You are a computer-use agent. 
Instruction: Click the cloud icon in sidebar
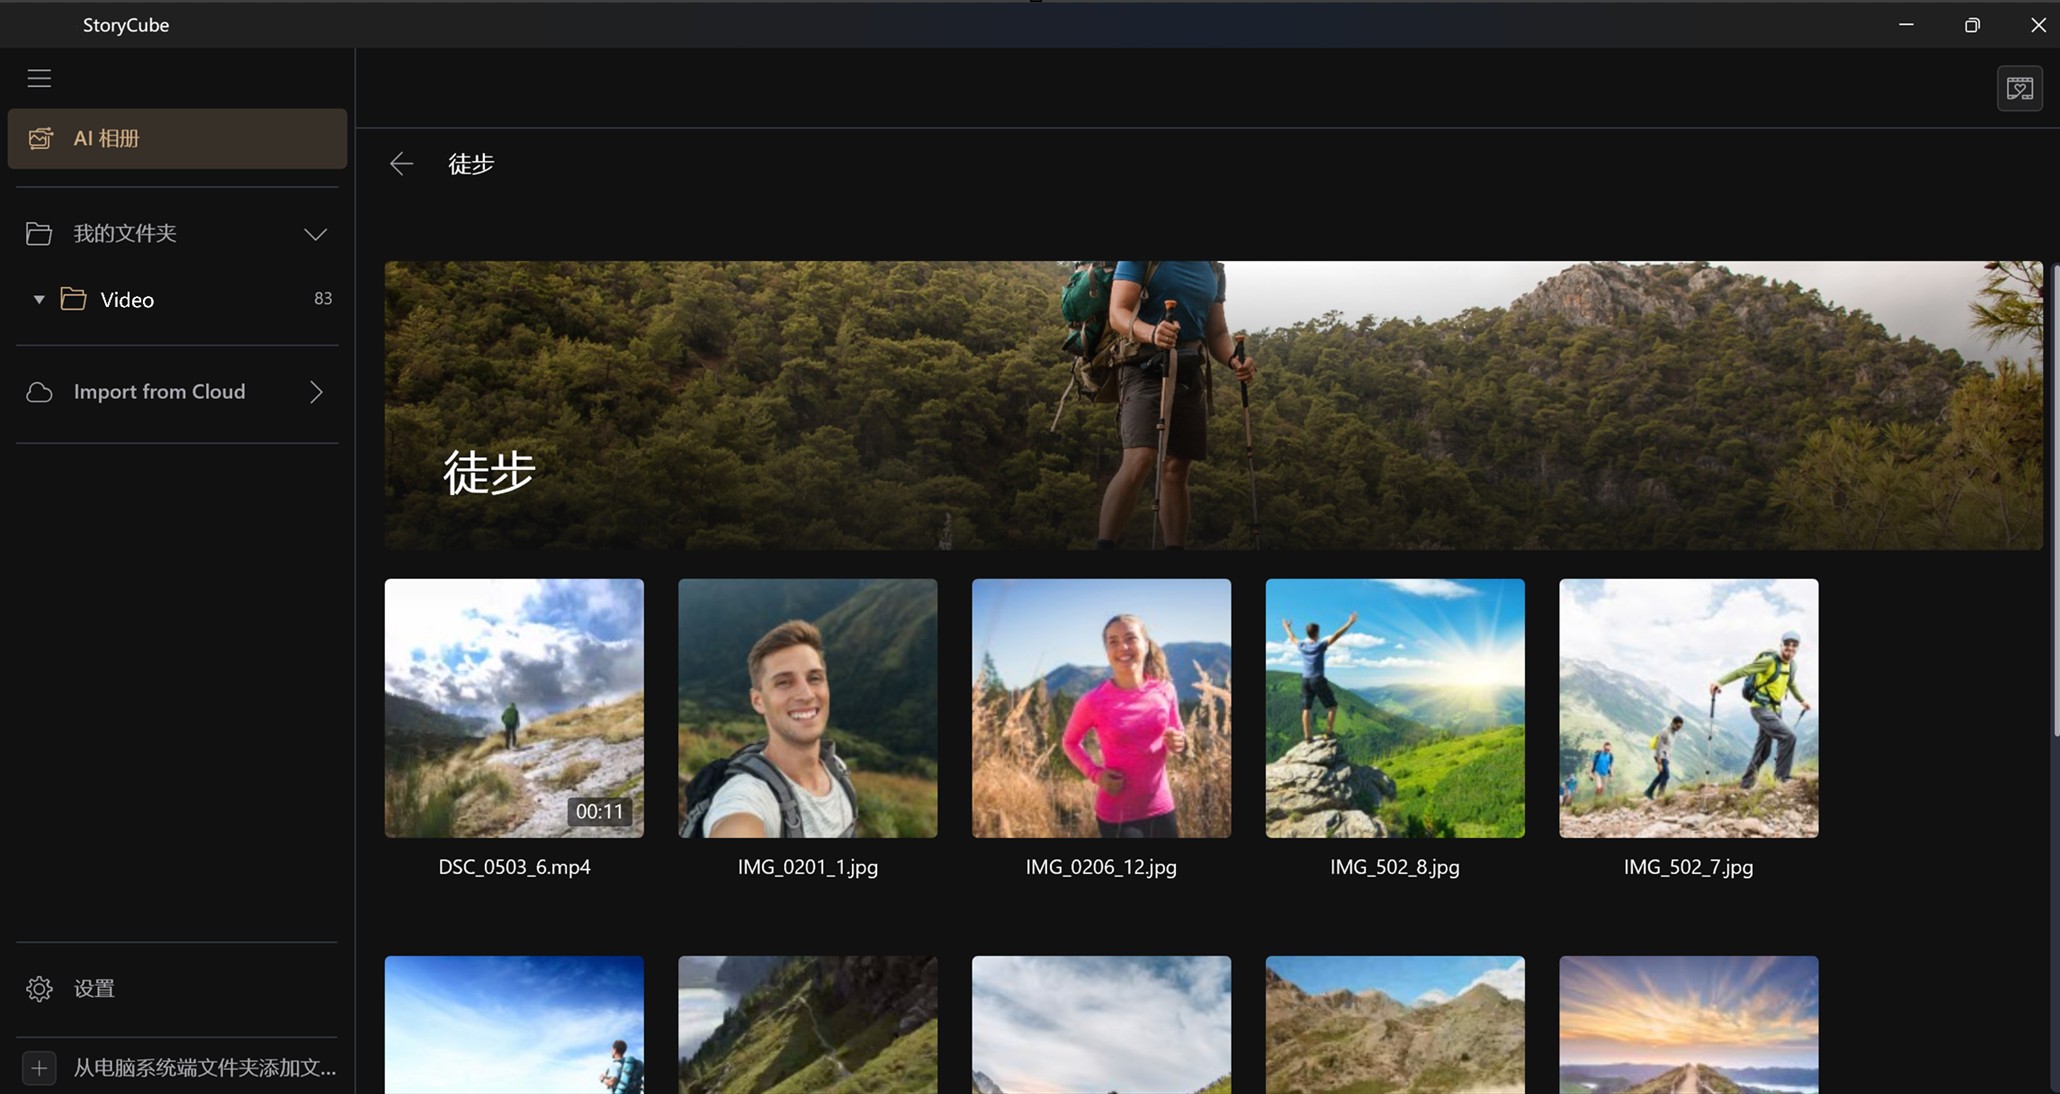point(39,392)
